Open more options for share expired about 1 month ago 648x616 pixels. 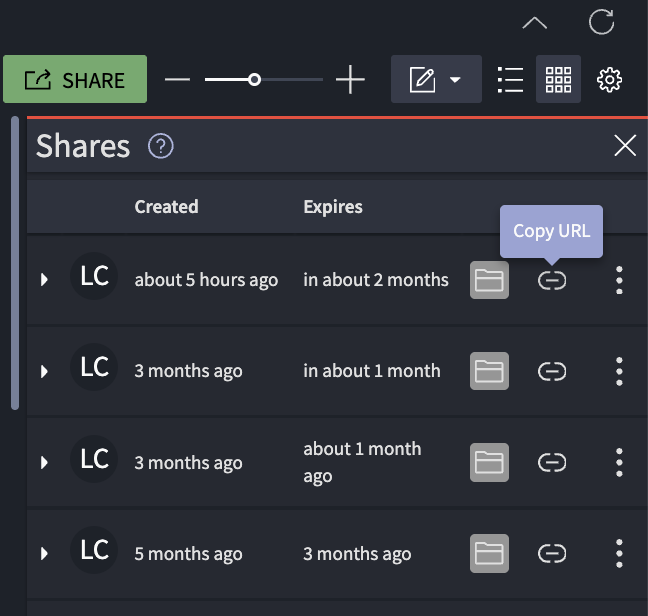(620, 462)
